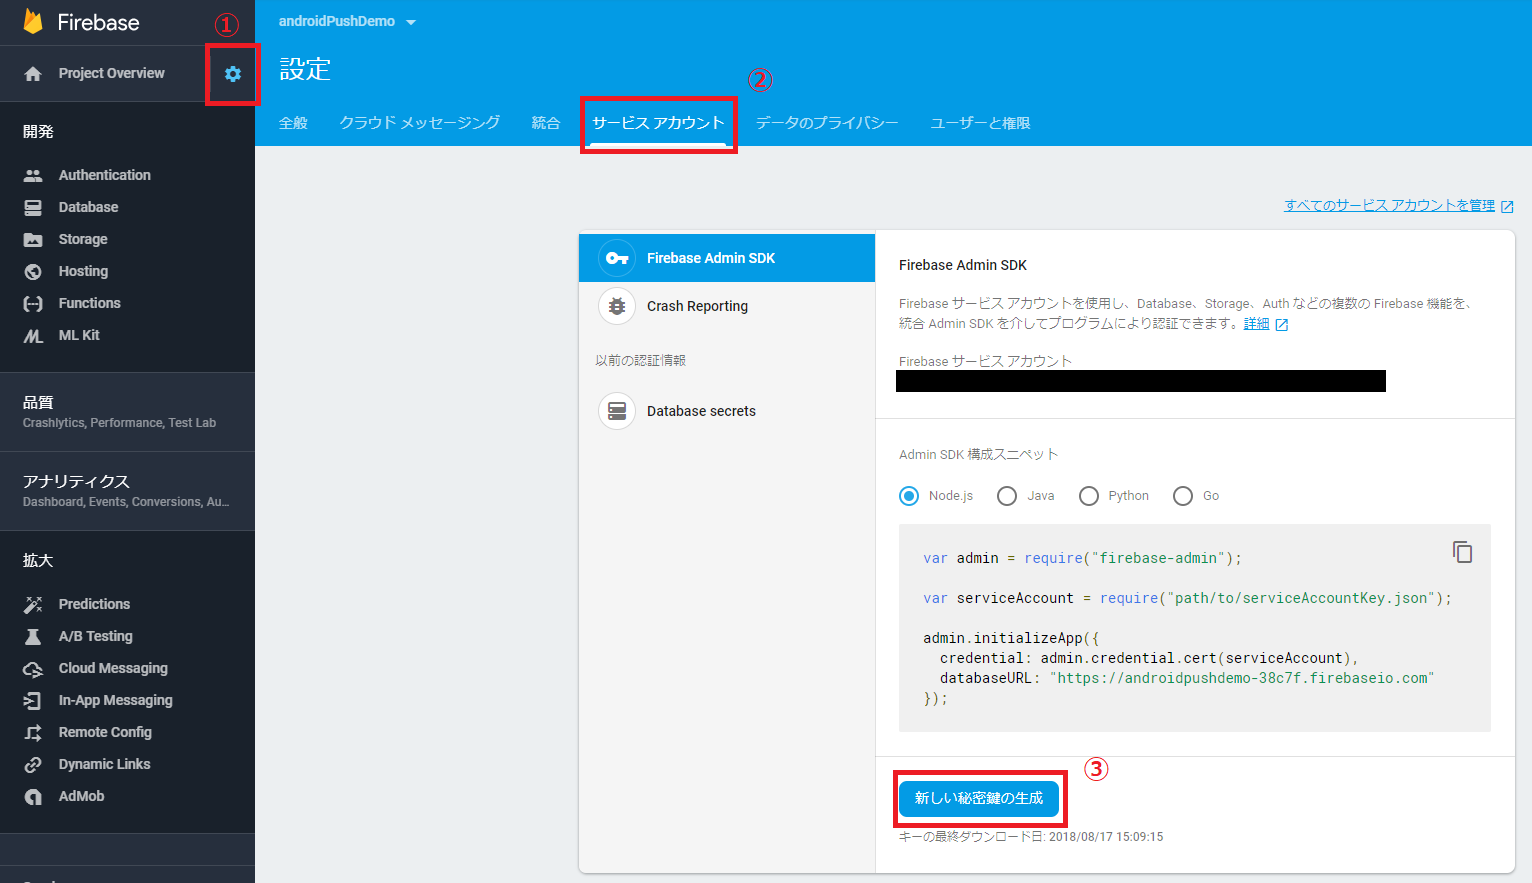Click the Firebase Admin SDK panel heading
The height and width of the screenshot is (883, 1532).
963,265
